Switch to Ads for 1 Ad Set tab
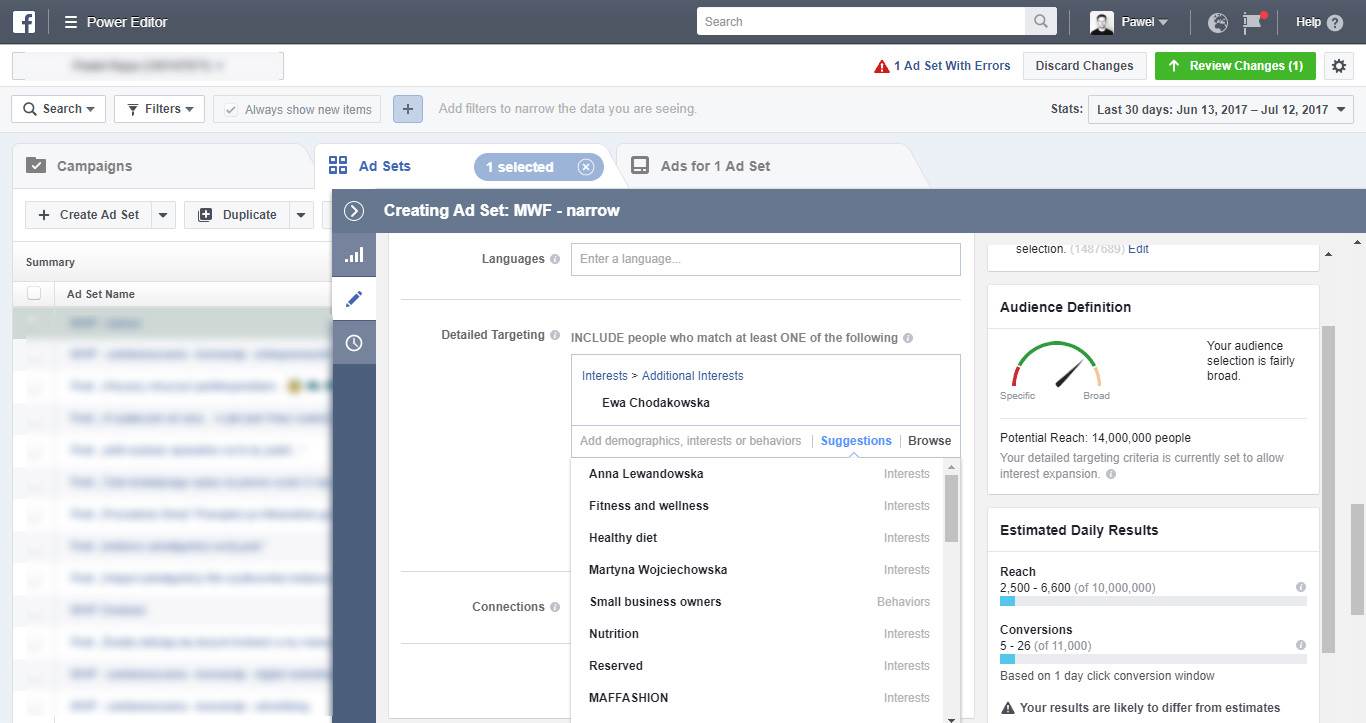Image resolution: width=1366 pixels, height=723 pixels. [714, 166]
